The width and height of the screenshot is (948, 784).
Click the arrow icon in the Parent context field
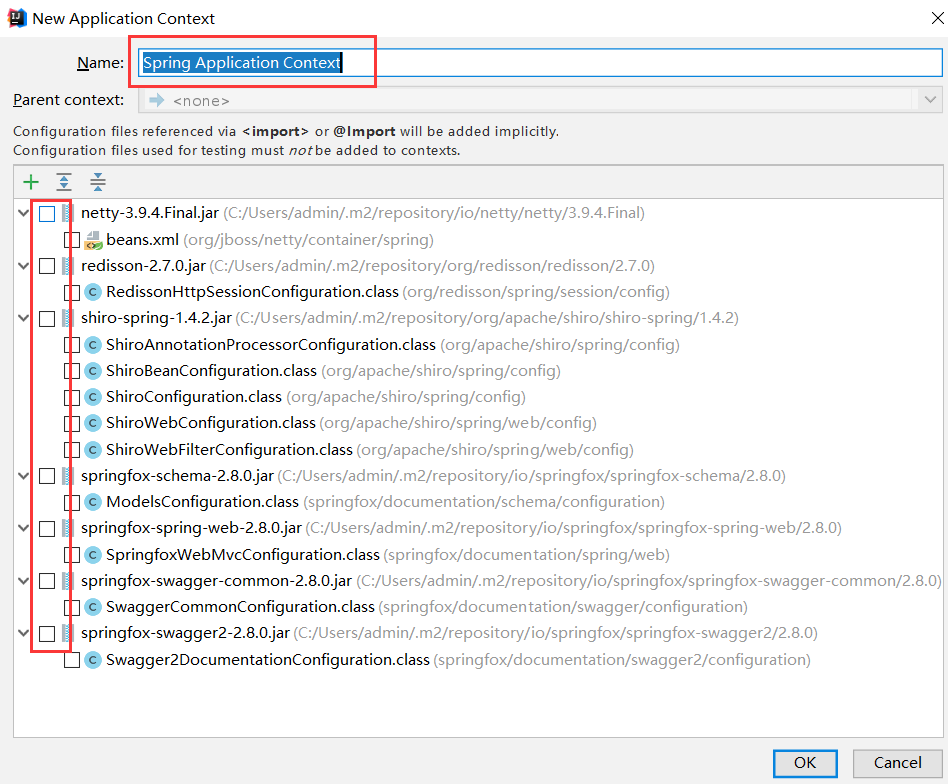click(157, 100)
